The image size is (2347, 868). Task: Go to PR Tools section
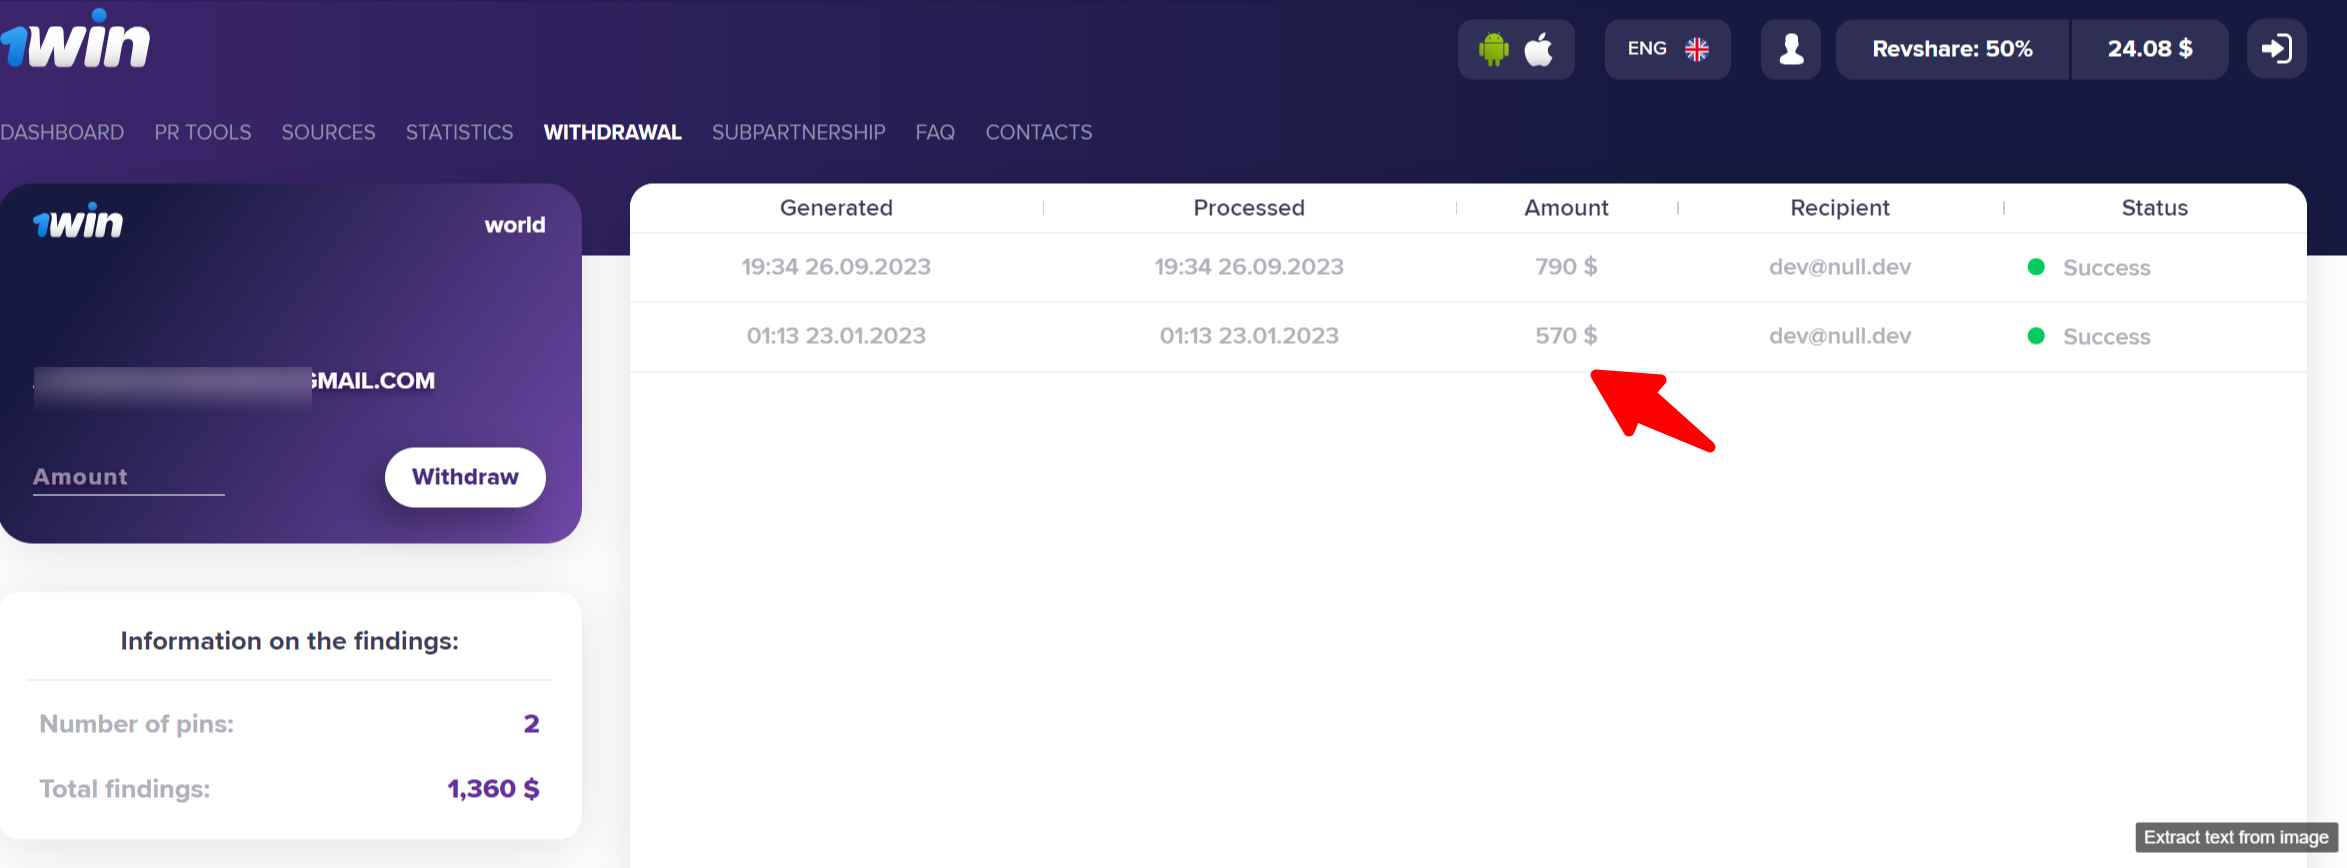203,132
